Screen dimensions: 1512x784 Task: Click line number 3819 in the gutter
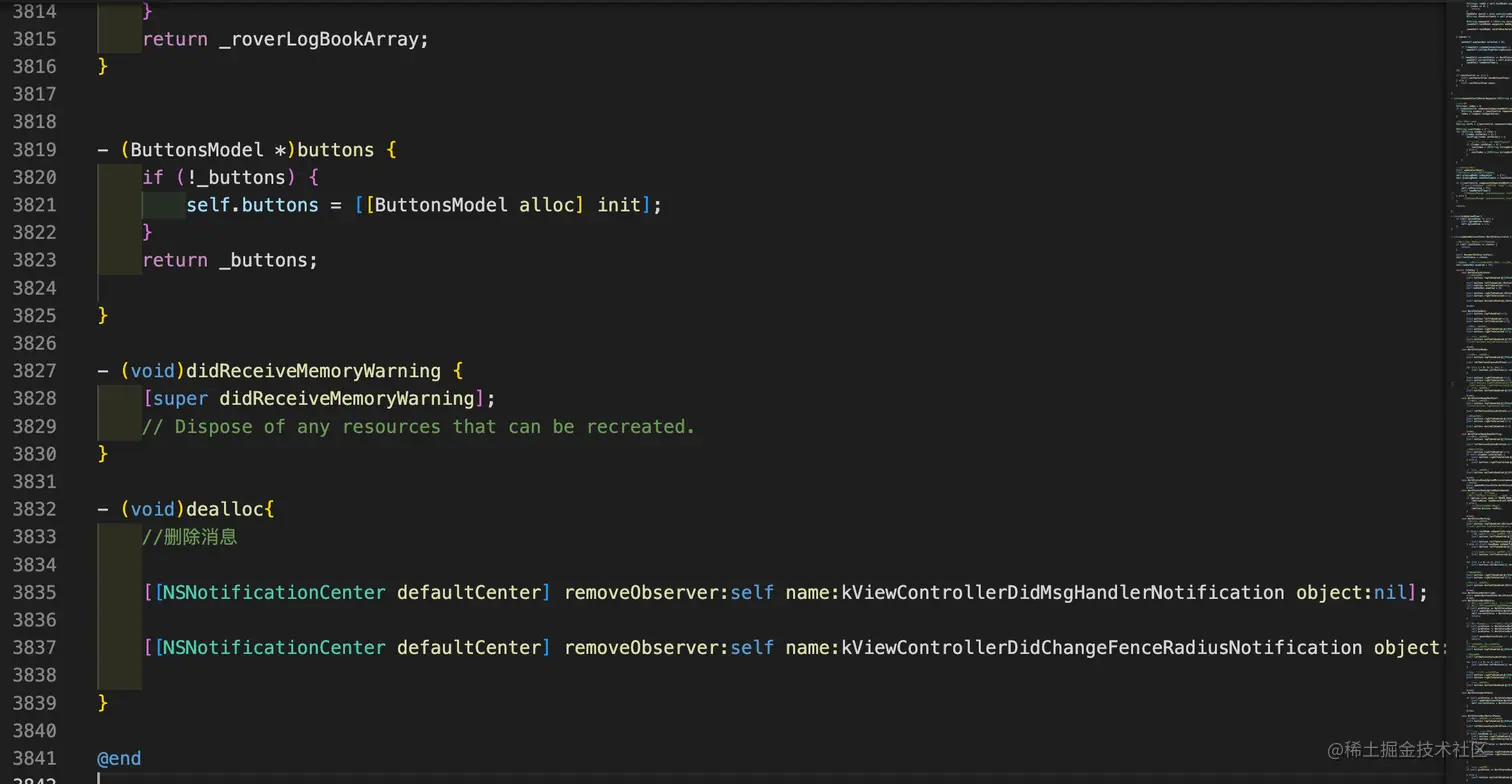[x=34, y=150]
